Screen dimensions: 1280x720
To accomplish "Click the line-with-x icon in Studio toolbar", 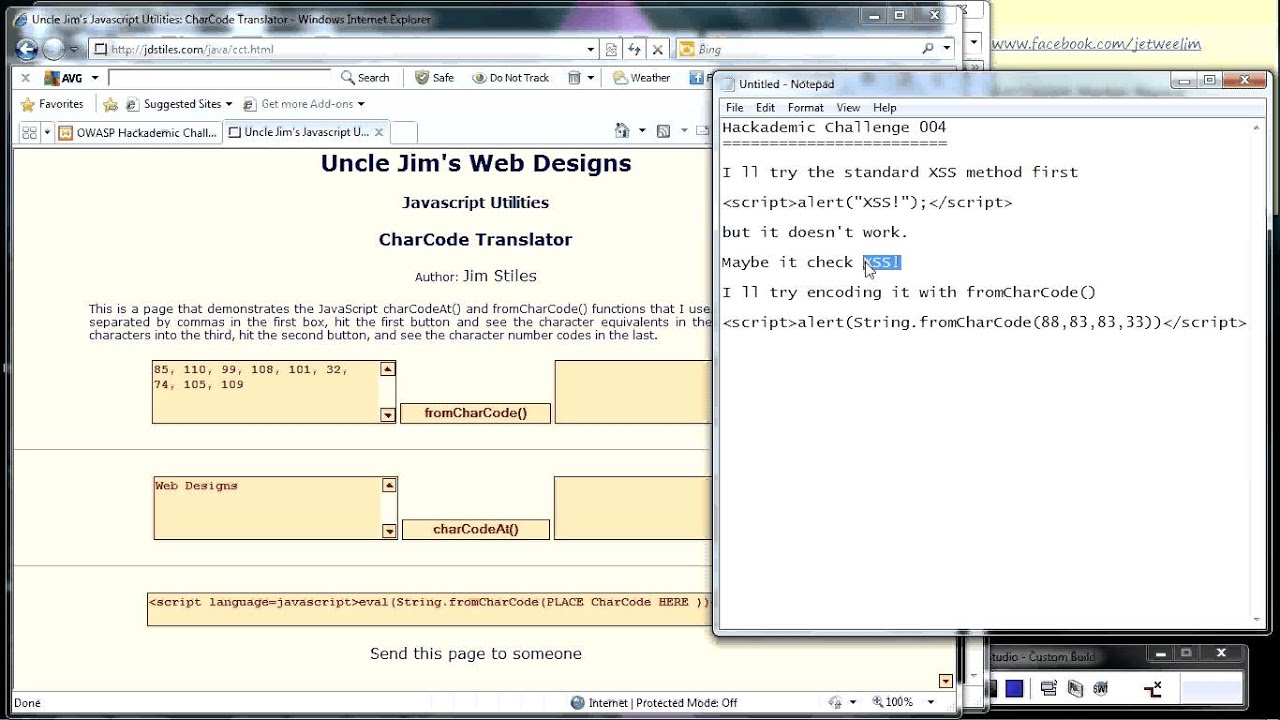I will pyautogui.click(x=1152, y=688).
